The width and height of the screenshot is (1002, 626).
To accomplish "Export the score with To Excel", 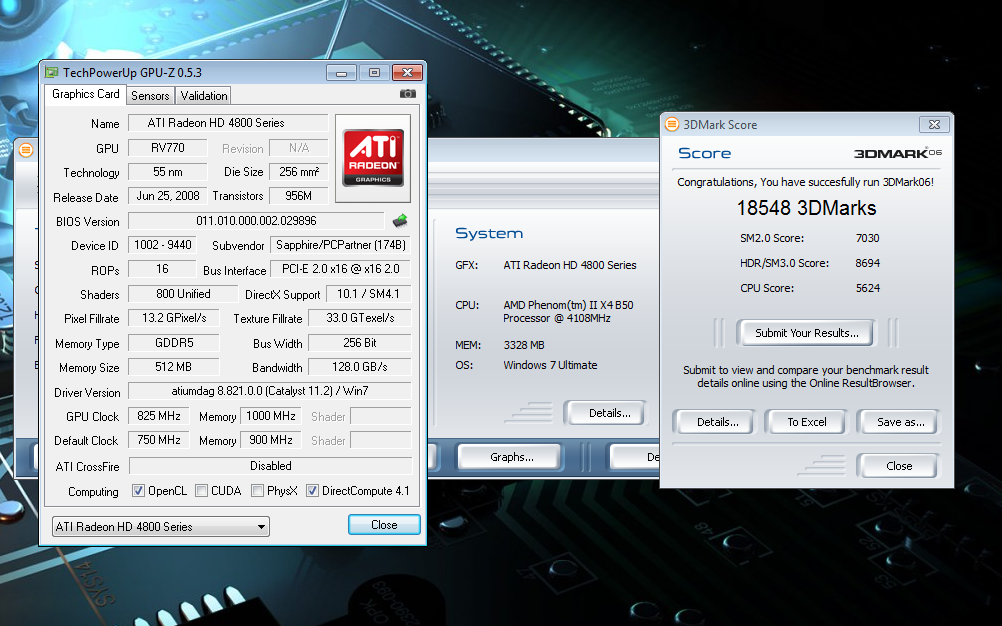I will (806, 422).
